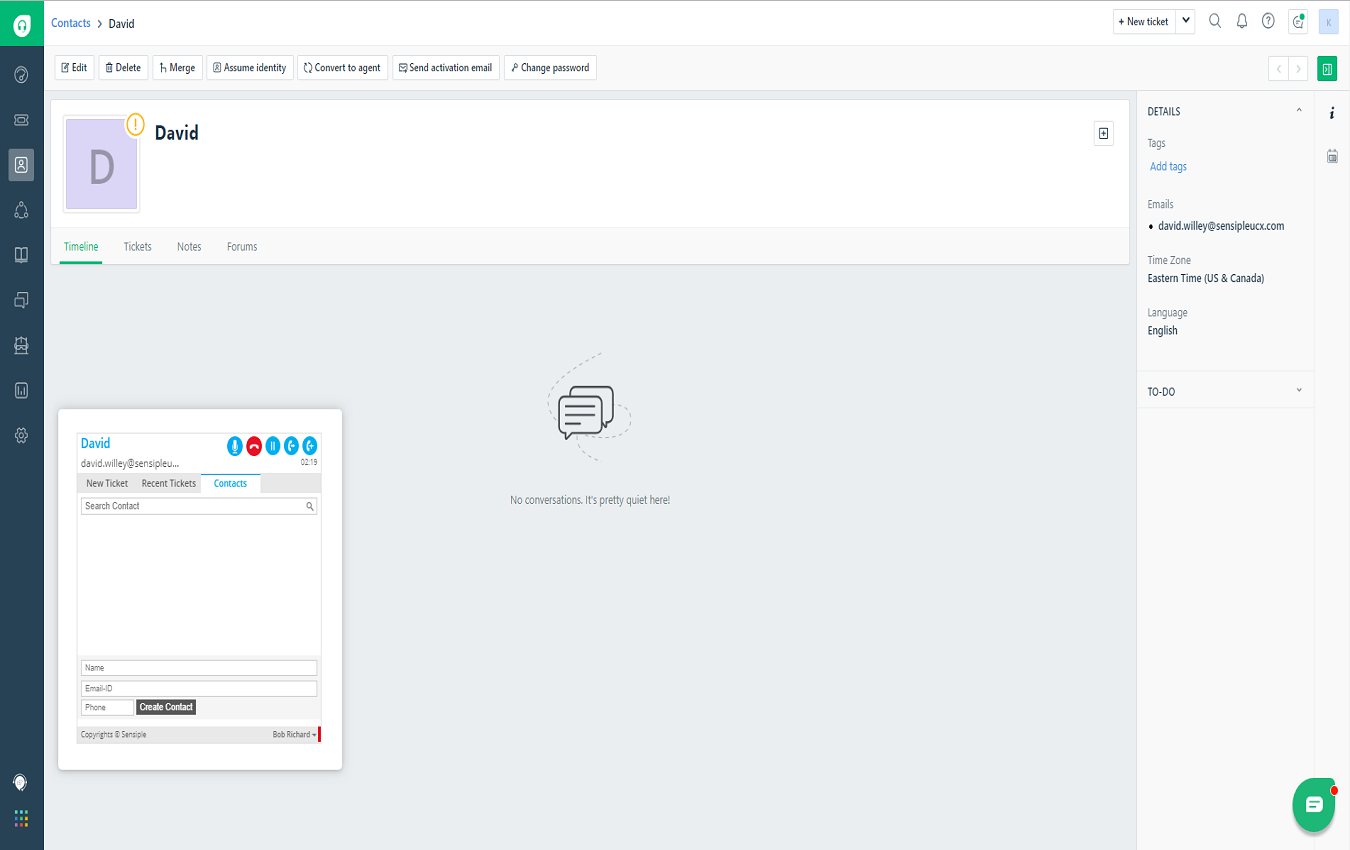Open the Admin settings gear in the sidebar
This screenshot has width=1350, height=850.
[21, 435]
